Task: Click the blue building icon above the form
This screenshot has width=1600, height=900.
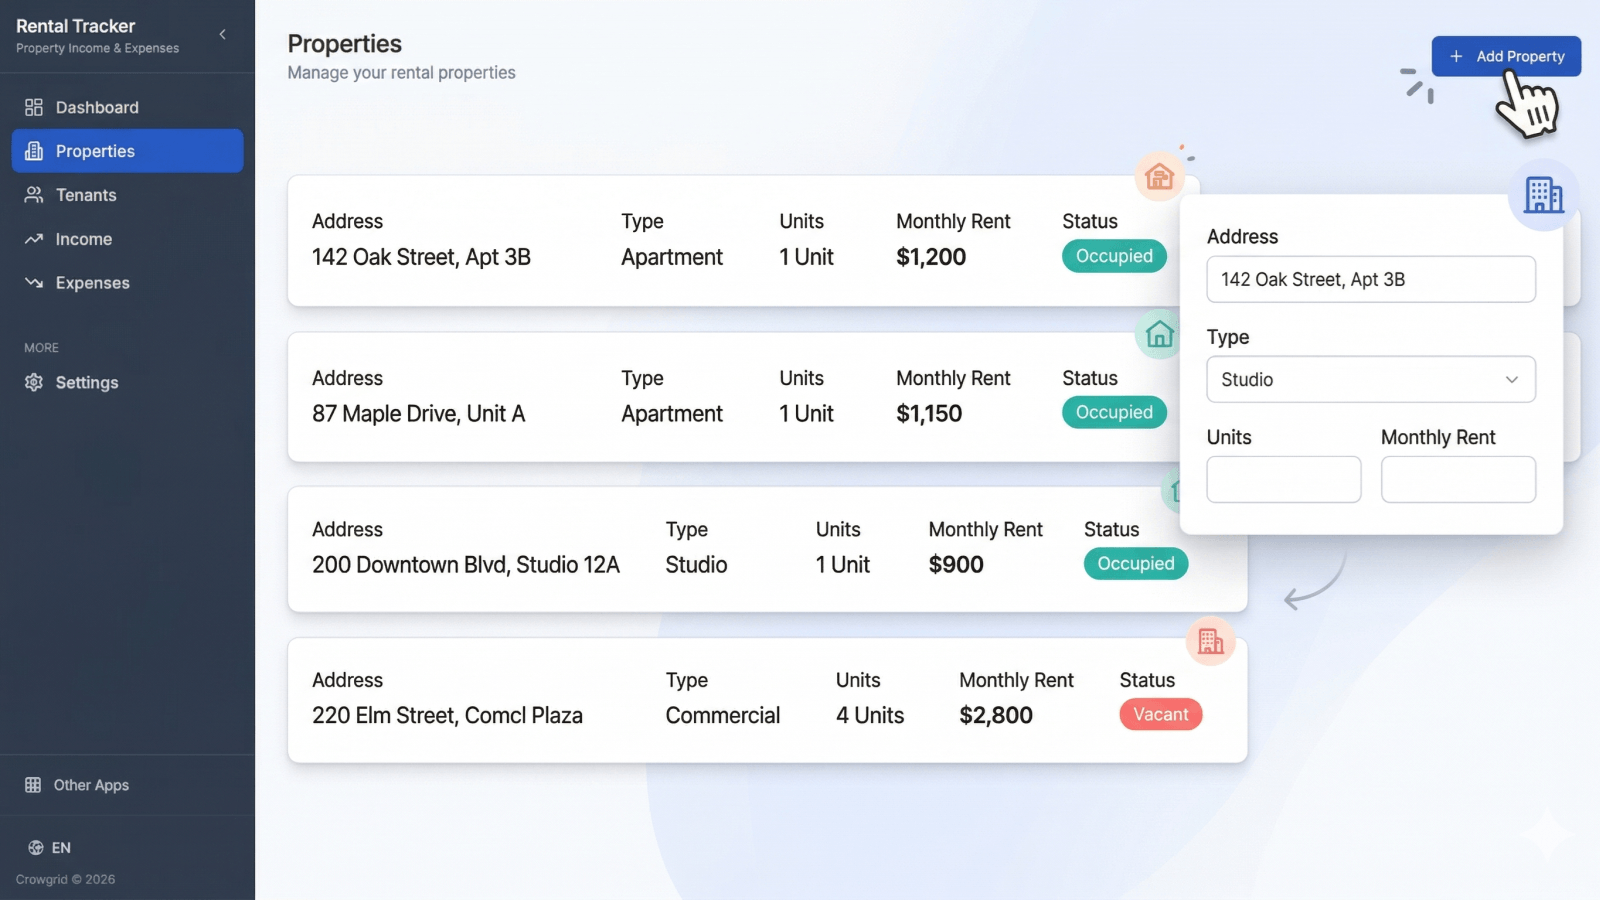Action: pos(1544,195)
